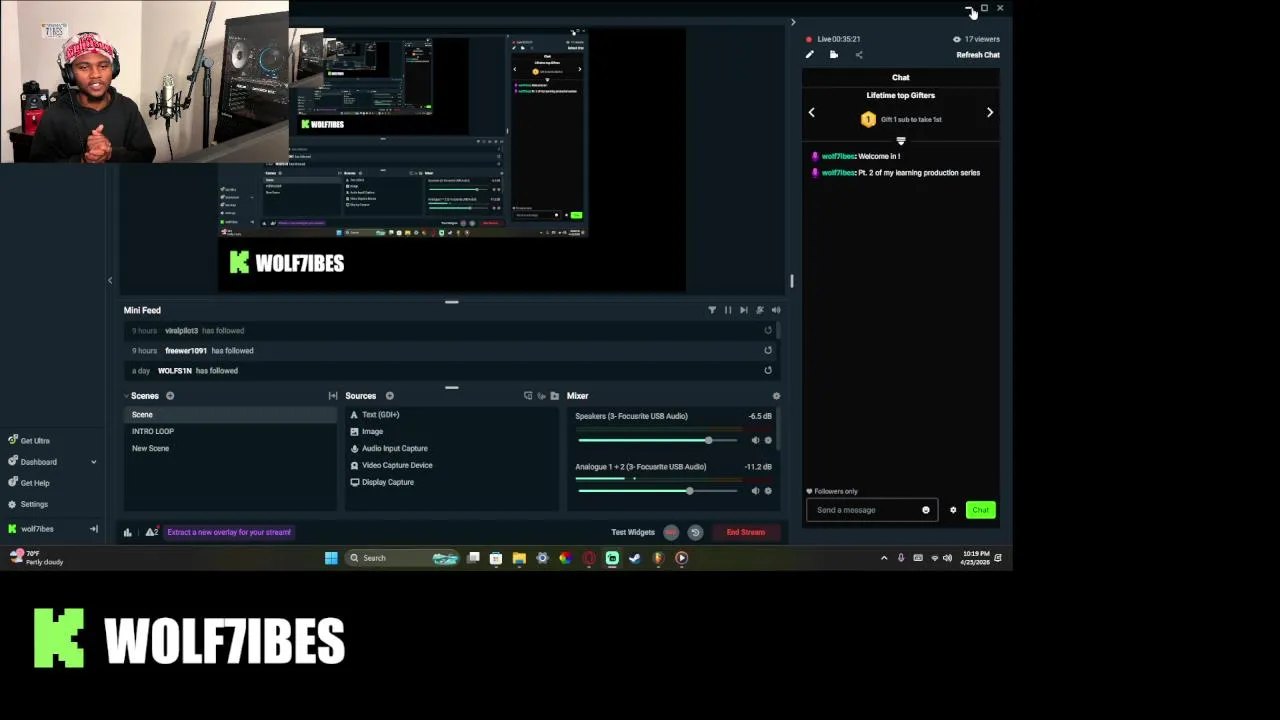Click Refresh Chat
Image resolution: width=1280 pixels, height=720 pixels.
[978, 55]
